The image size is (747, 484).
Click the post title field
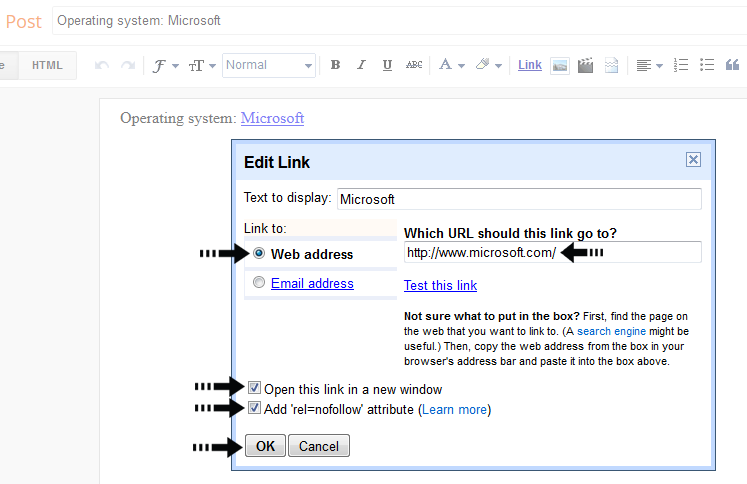pyautogui.click(x=399, y=20)
